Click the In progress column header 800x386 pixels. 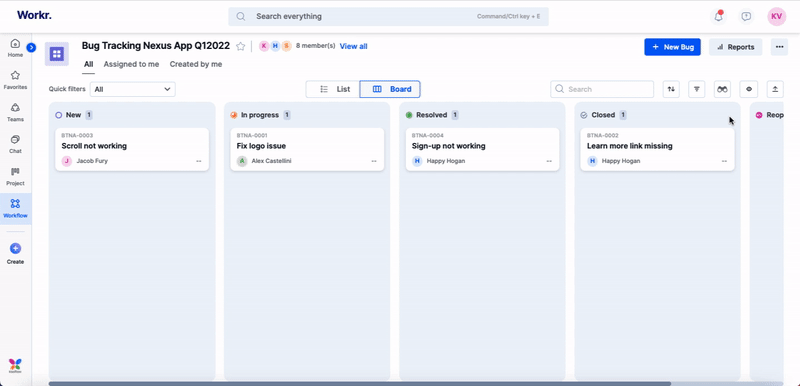(x=260, y=115)
